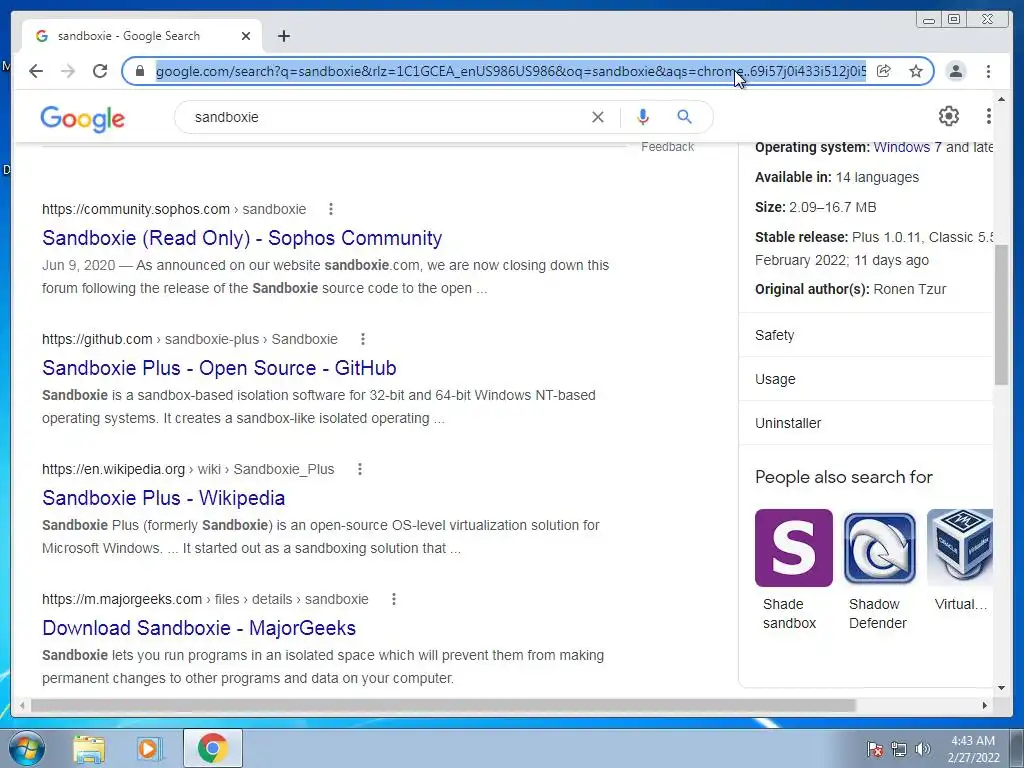Start voice search with the microphone
The image size is (1024, 768).
coord(643,117)
